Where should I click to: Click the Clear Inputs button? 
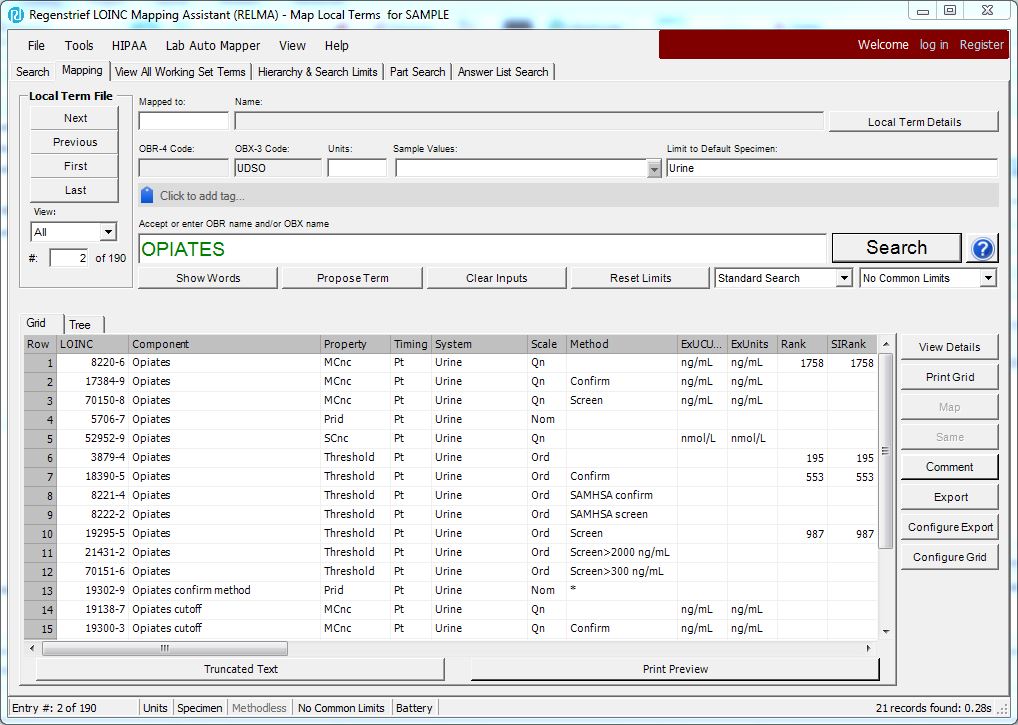coord(497,278)
